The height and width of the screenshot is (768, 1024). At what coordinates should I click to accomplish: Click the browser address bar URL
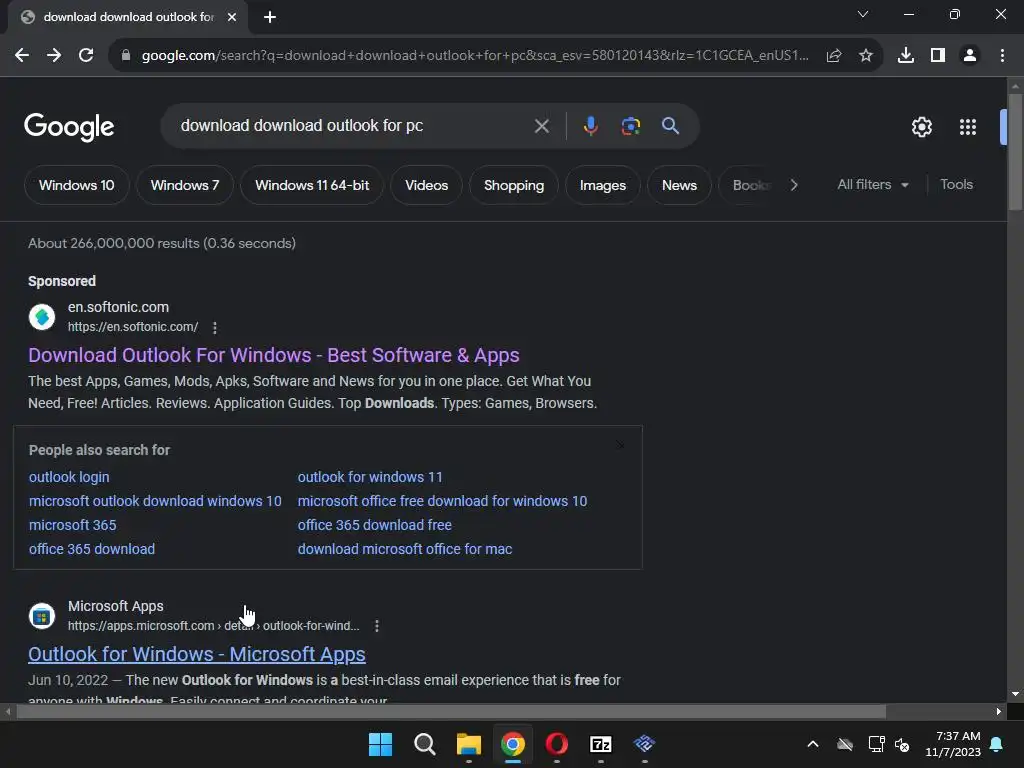tap(475, 56)
